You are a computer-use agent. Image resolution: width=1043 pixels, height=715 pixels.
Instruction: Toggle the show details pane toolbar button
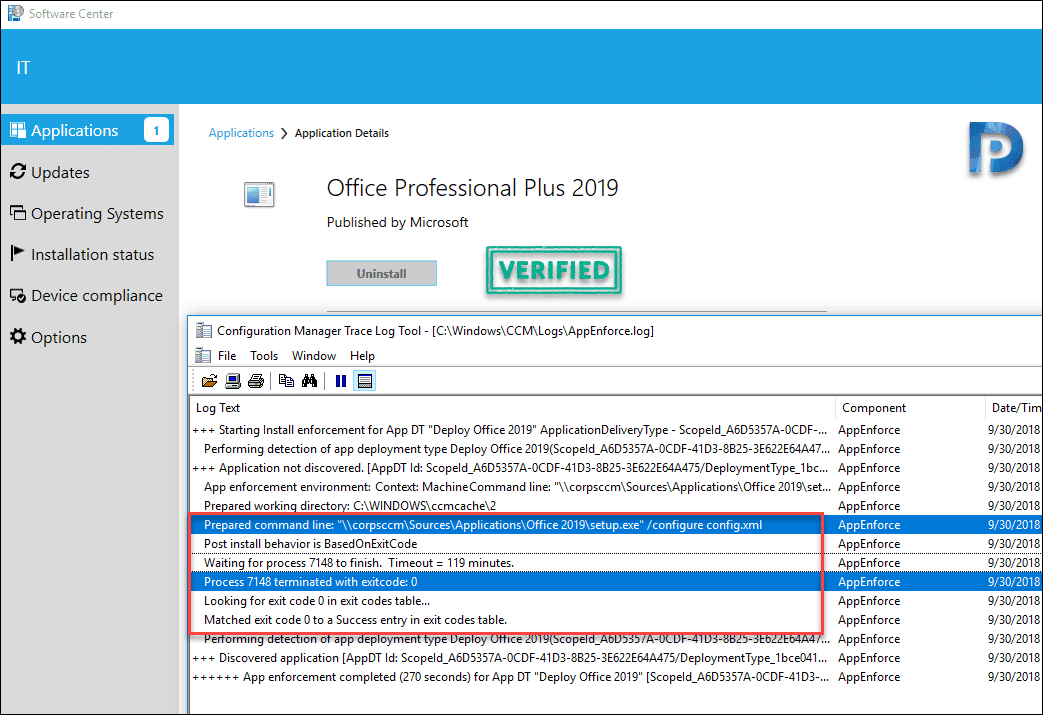click(365, 381)
